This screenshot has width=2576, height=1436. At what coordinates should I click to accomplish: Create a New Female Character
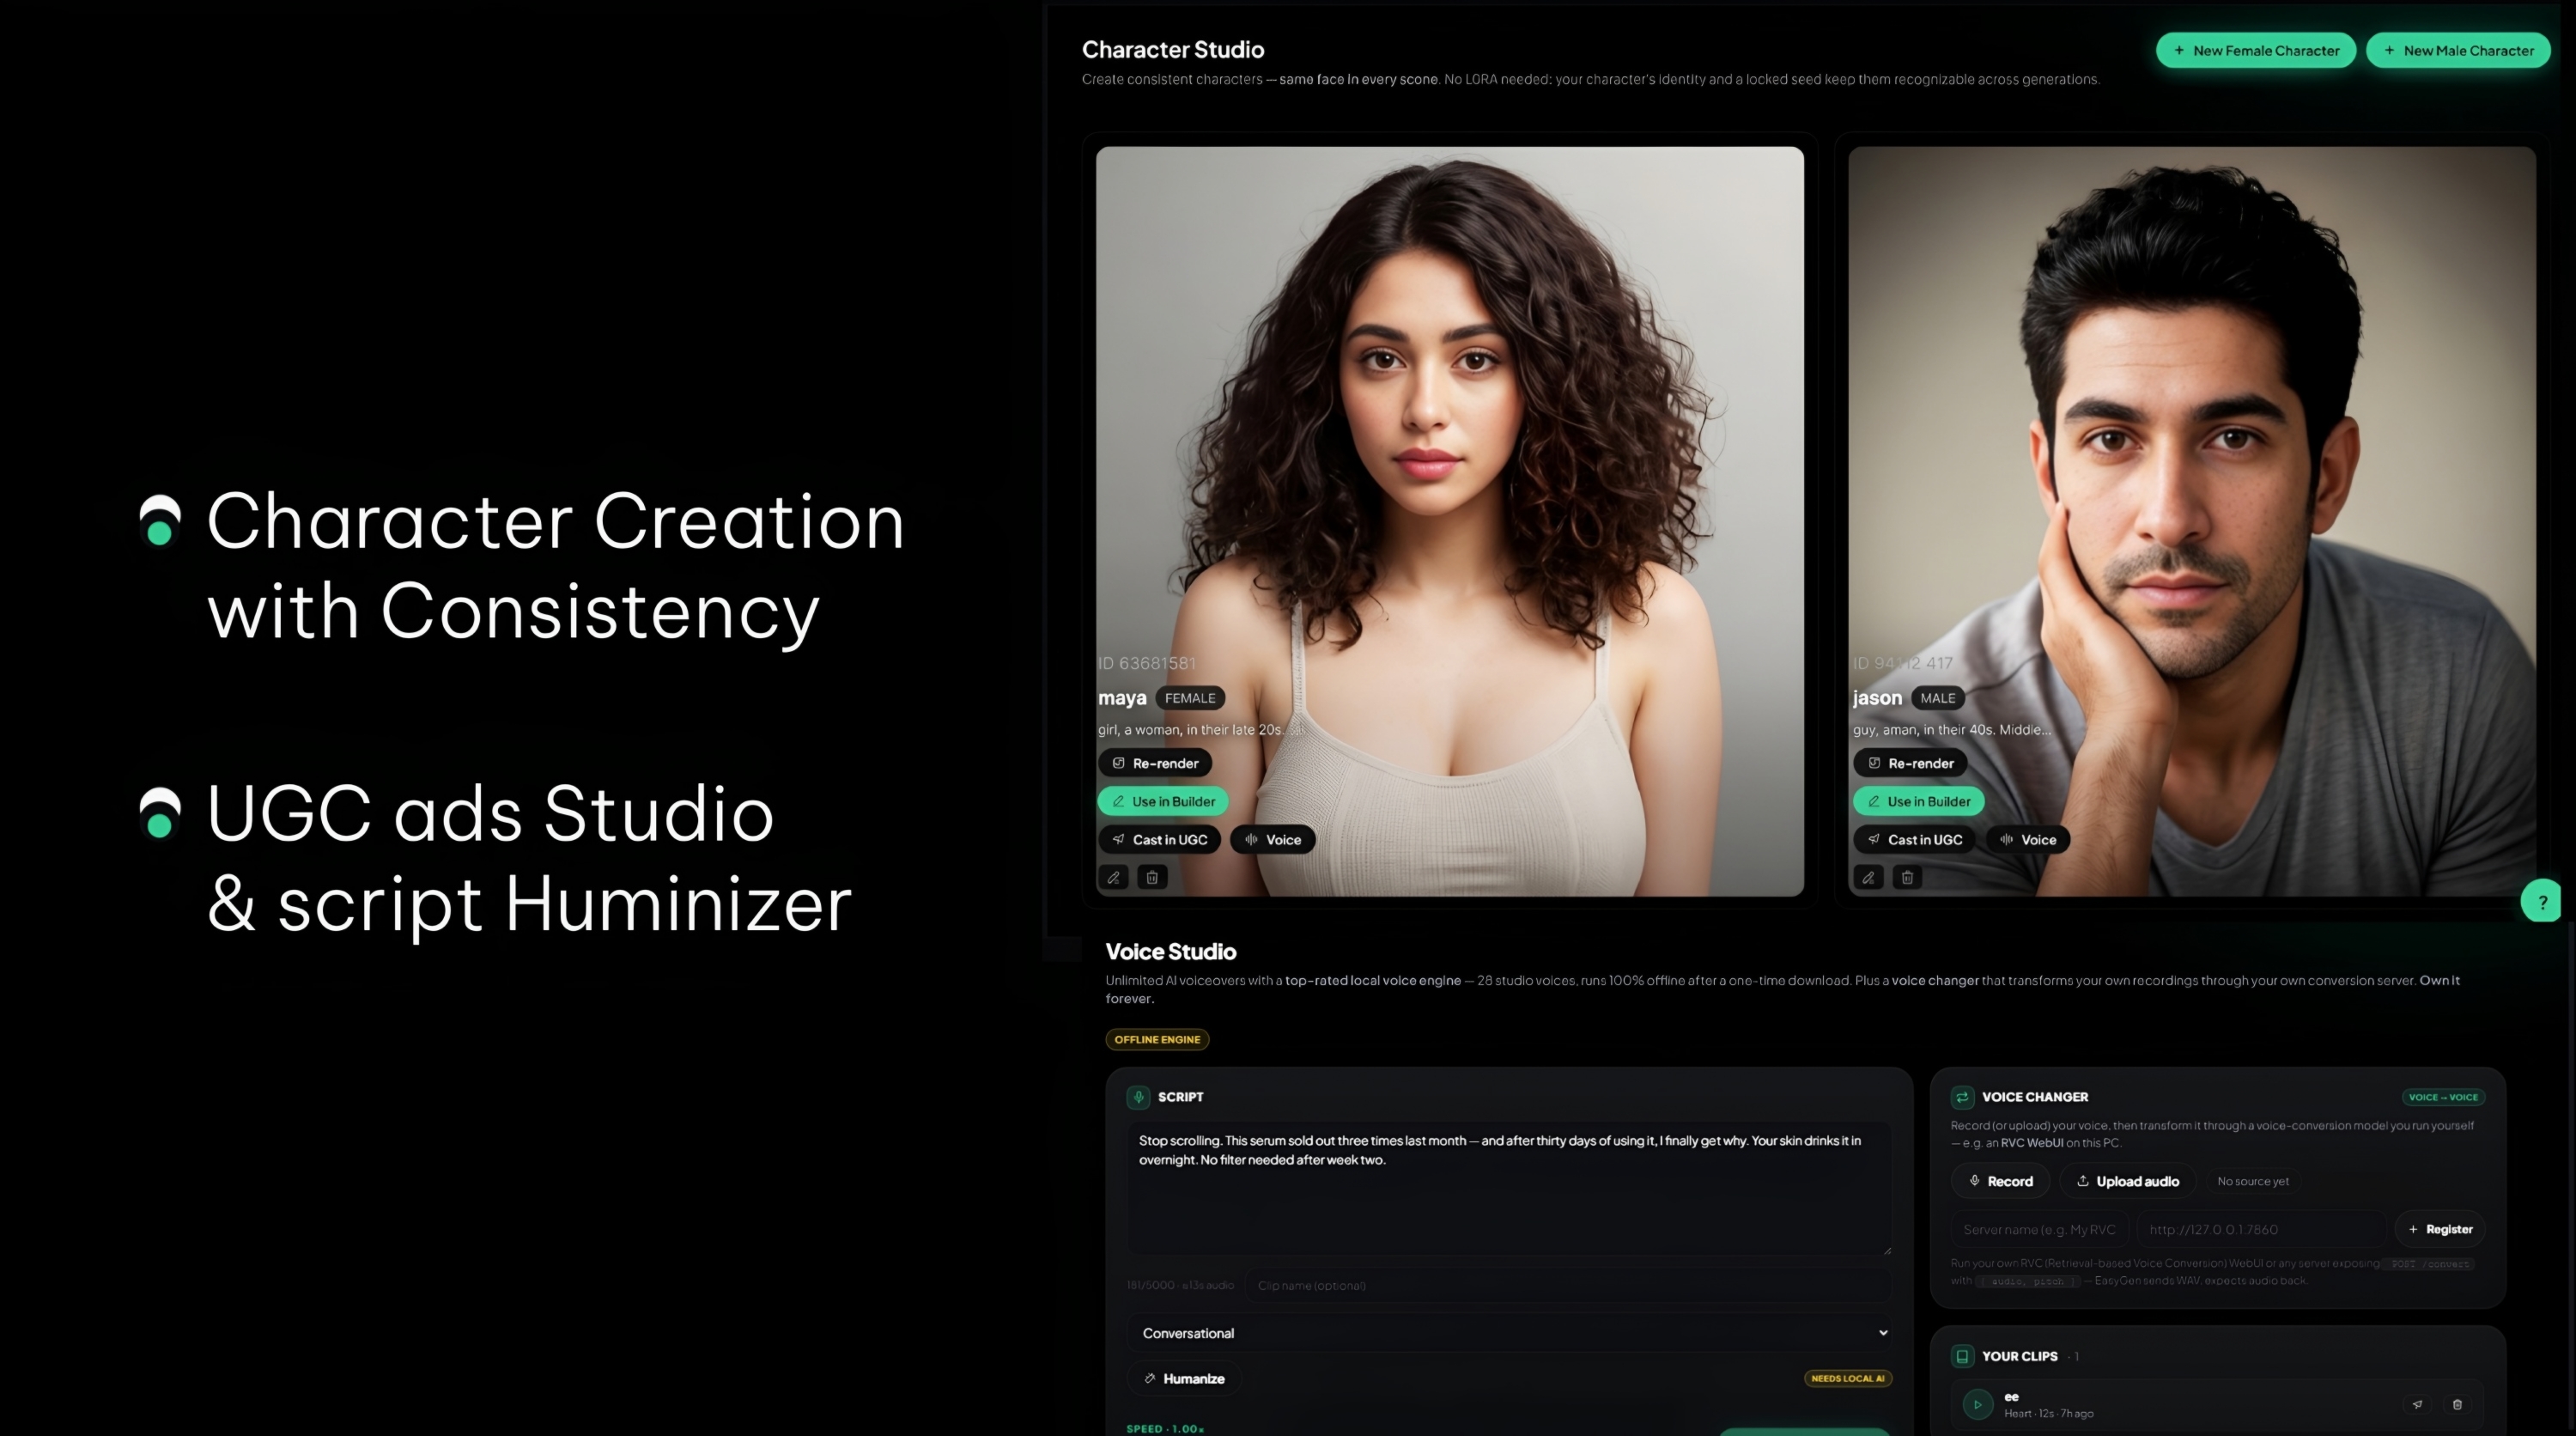[2255, 50]
